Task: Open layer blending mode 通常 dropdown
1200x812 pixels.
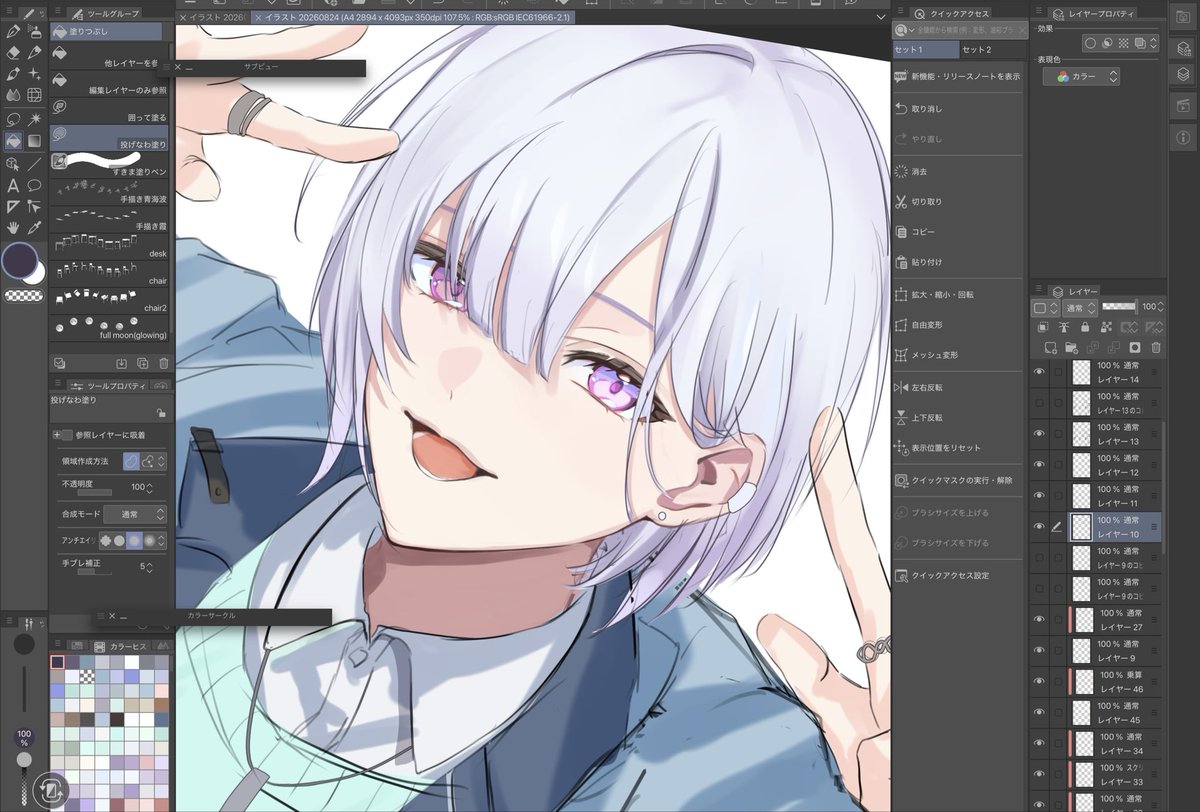Action: [x=1081, y=307]
